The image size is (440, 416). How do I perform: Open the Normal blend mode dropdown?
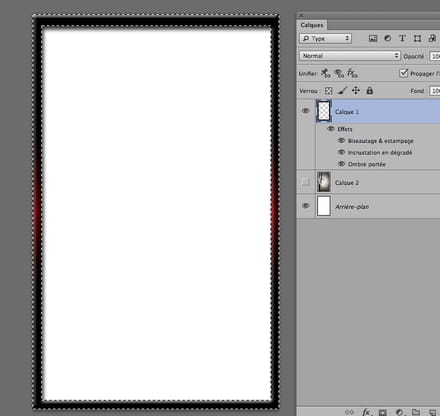pos(350,56)
